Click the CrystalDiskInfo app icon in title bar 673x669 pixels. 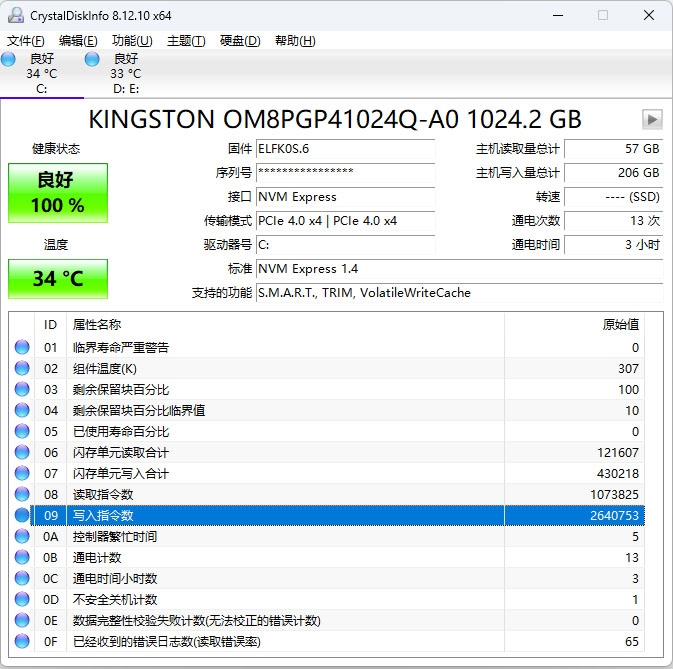click(16, 15)
